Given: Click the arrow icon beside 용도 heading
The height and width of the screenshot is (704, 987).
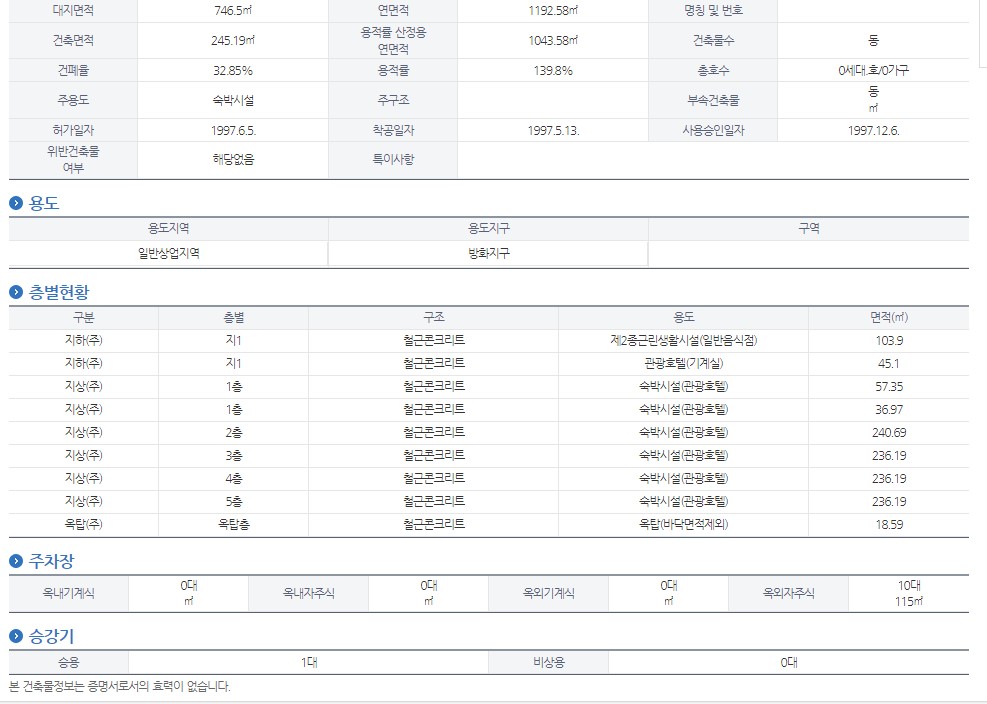Looking at the screenshot, I should 16,203.
